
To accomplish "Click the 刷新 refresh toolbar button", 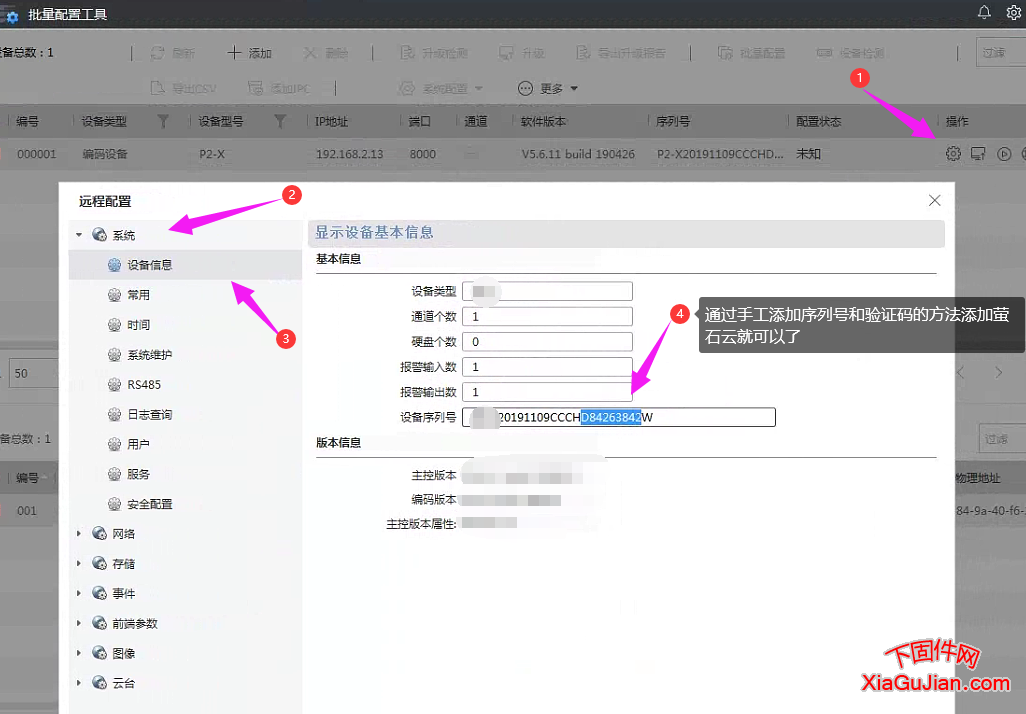I will (173, 53).
